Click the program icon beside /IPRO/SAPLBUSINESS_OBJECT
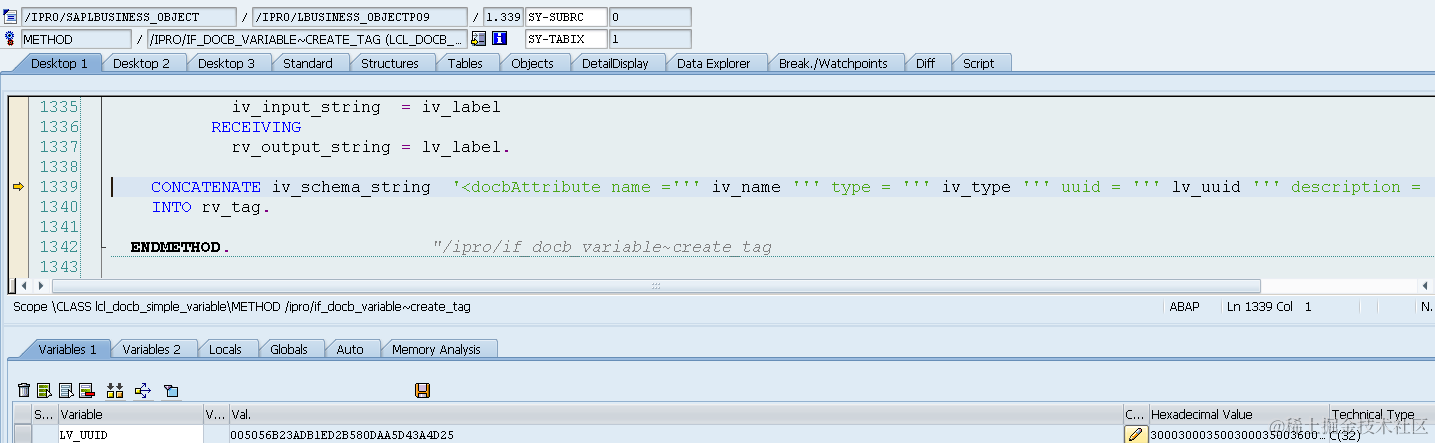Image resolution: width=1435 pixels, height=443 pixels. pyautogui.click(x=10, y=17)
